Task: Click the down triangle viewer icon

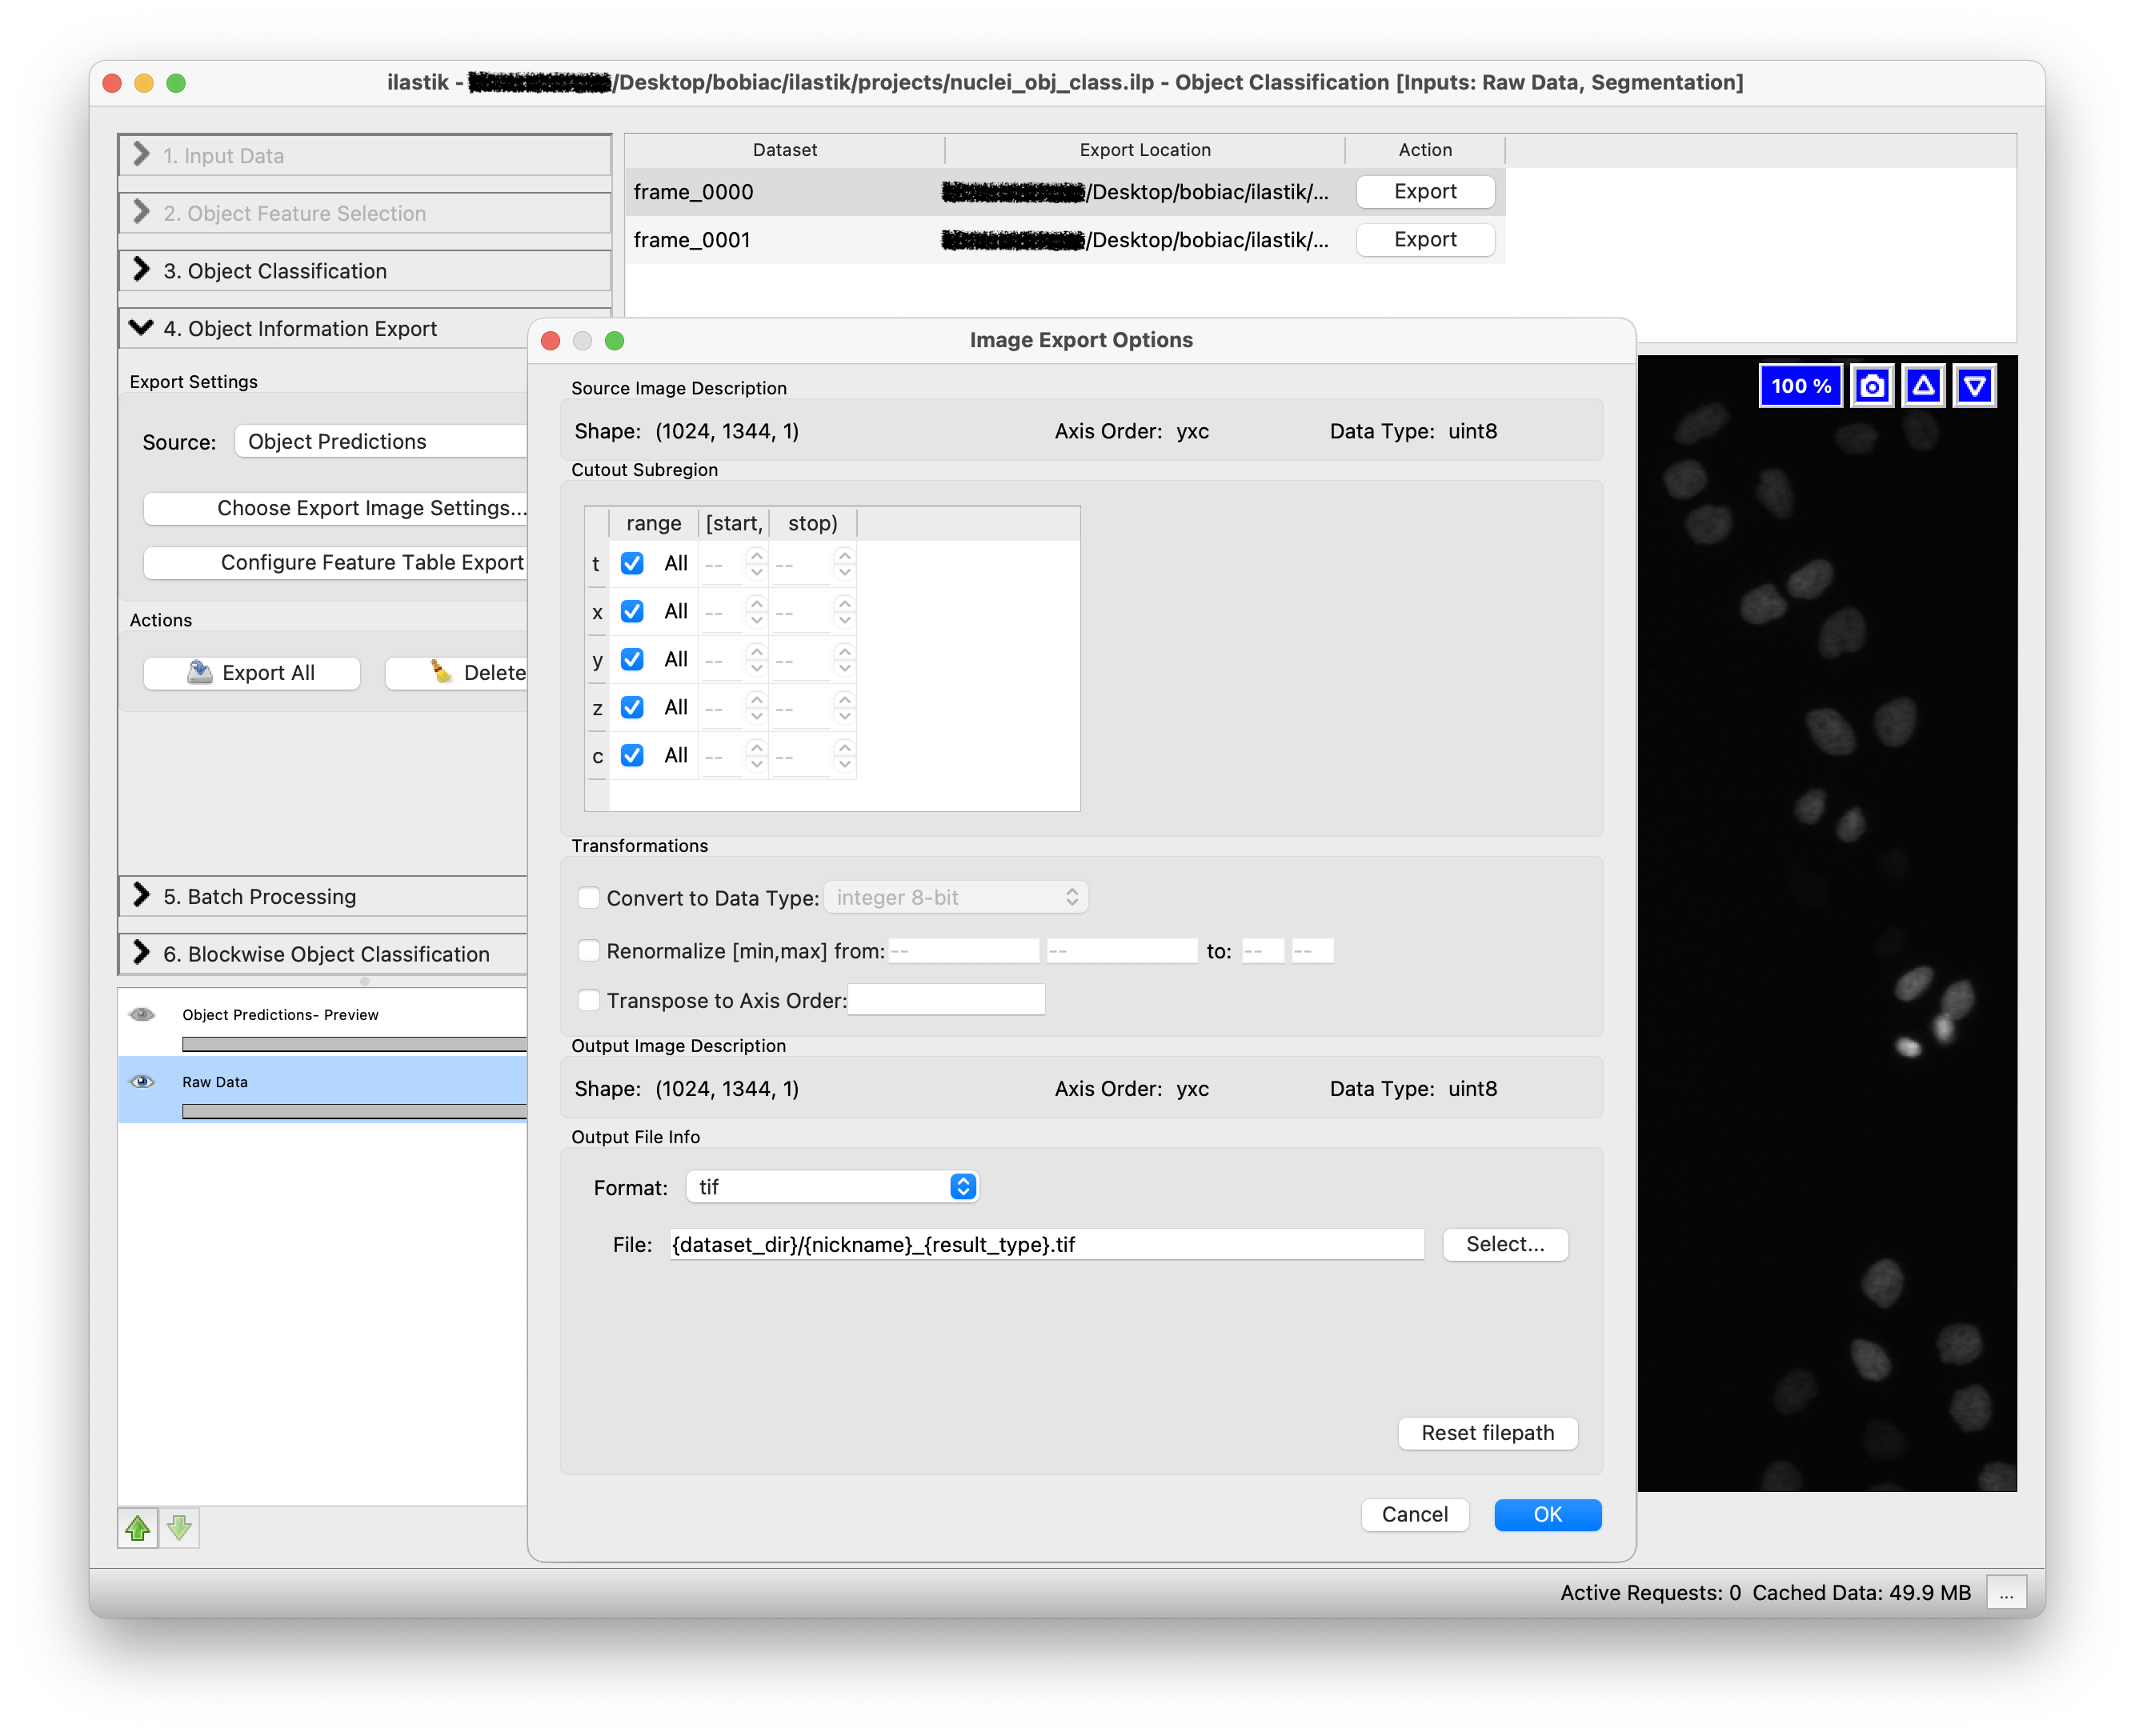Action: tap(1974, 386)
